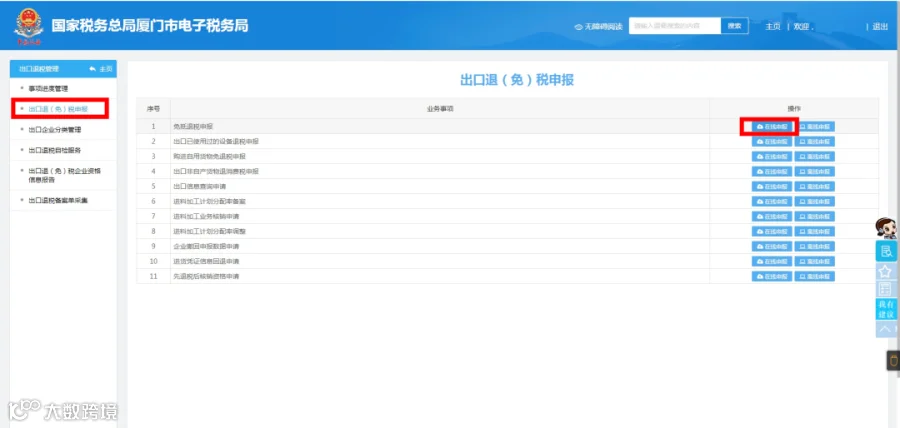Click the 搜索 search button

(735, 26)
